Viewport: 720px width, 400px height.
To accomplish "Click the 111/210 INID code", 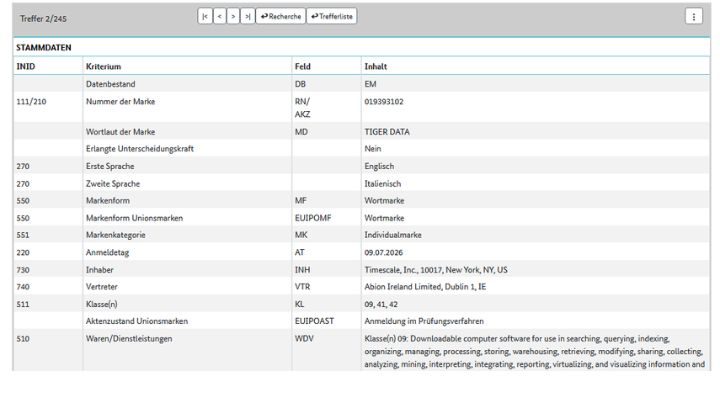I will (x=31, y=101).
